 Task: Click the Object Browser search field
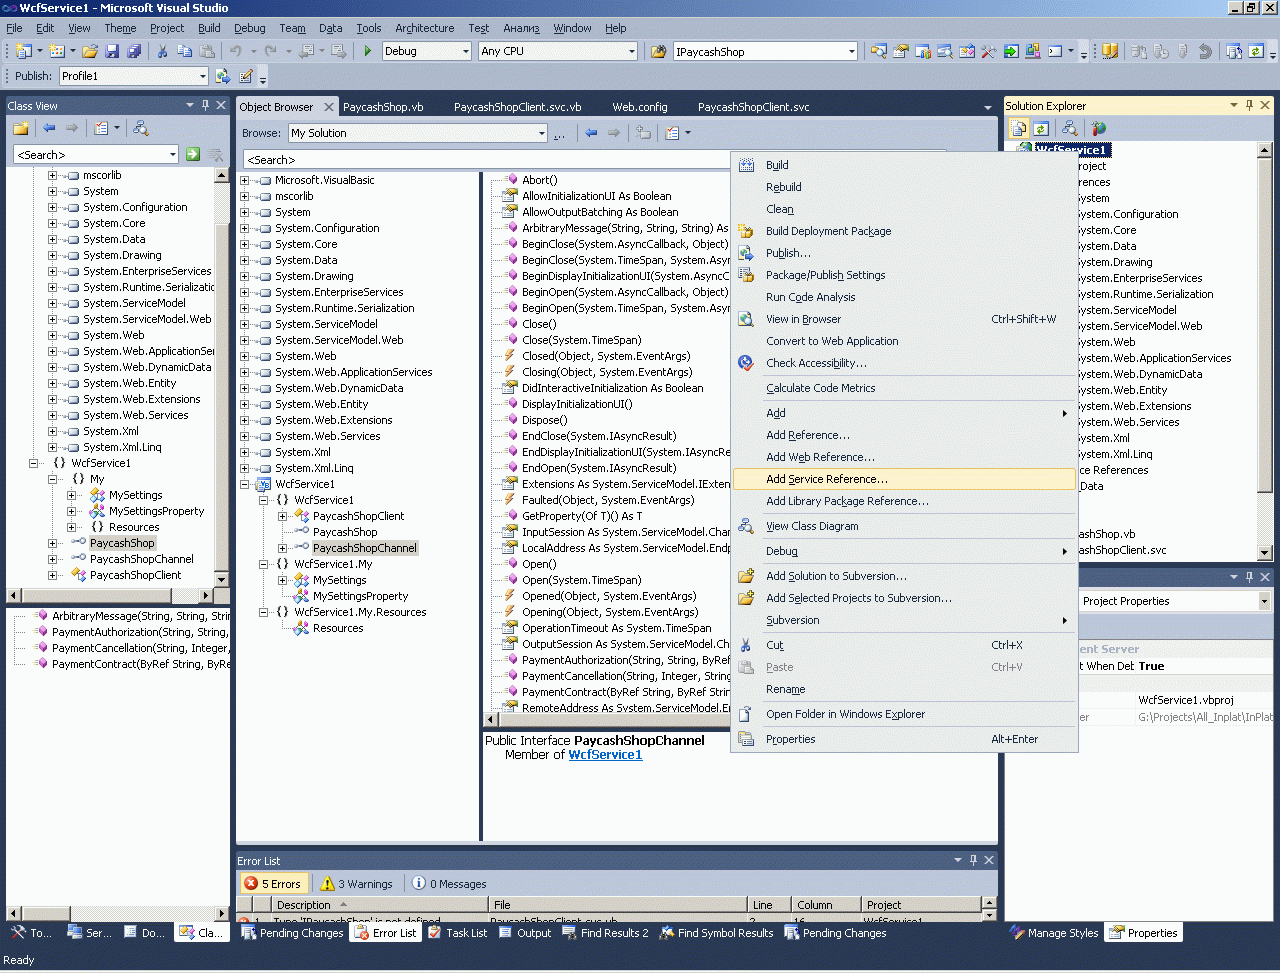click(x=487, y=160)
